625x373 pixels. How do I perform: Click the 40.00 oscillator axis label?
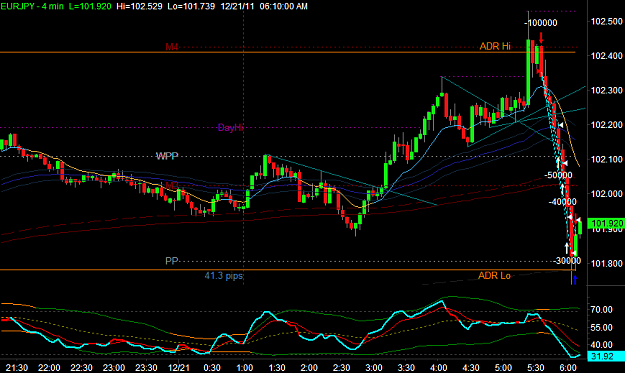[601, 345]
